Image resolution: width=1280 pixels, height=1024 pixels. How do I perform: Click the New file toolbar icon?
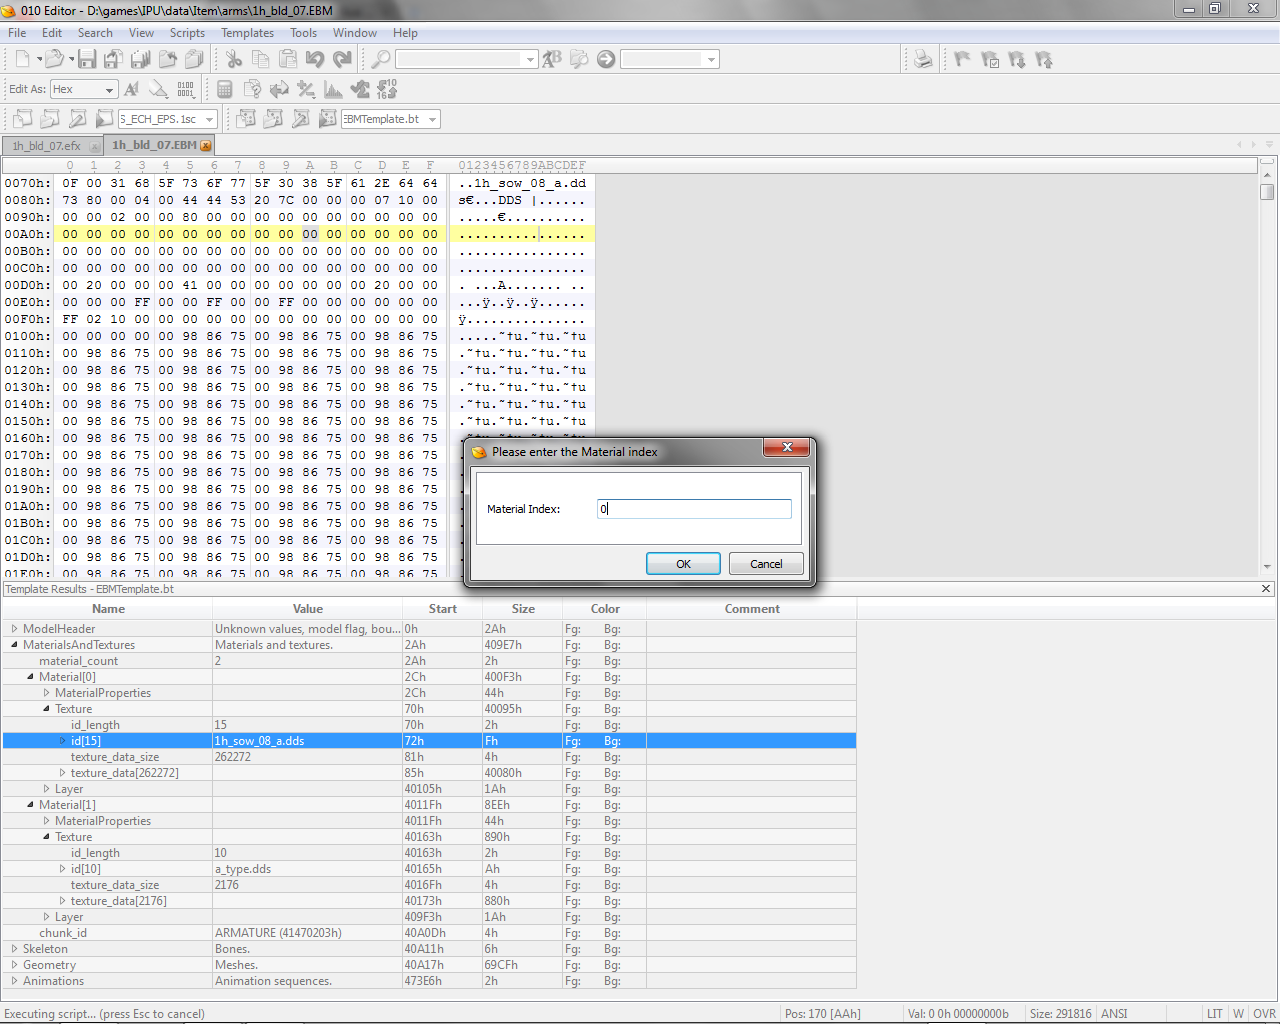pos(22,59)
